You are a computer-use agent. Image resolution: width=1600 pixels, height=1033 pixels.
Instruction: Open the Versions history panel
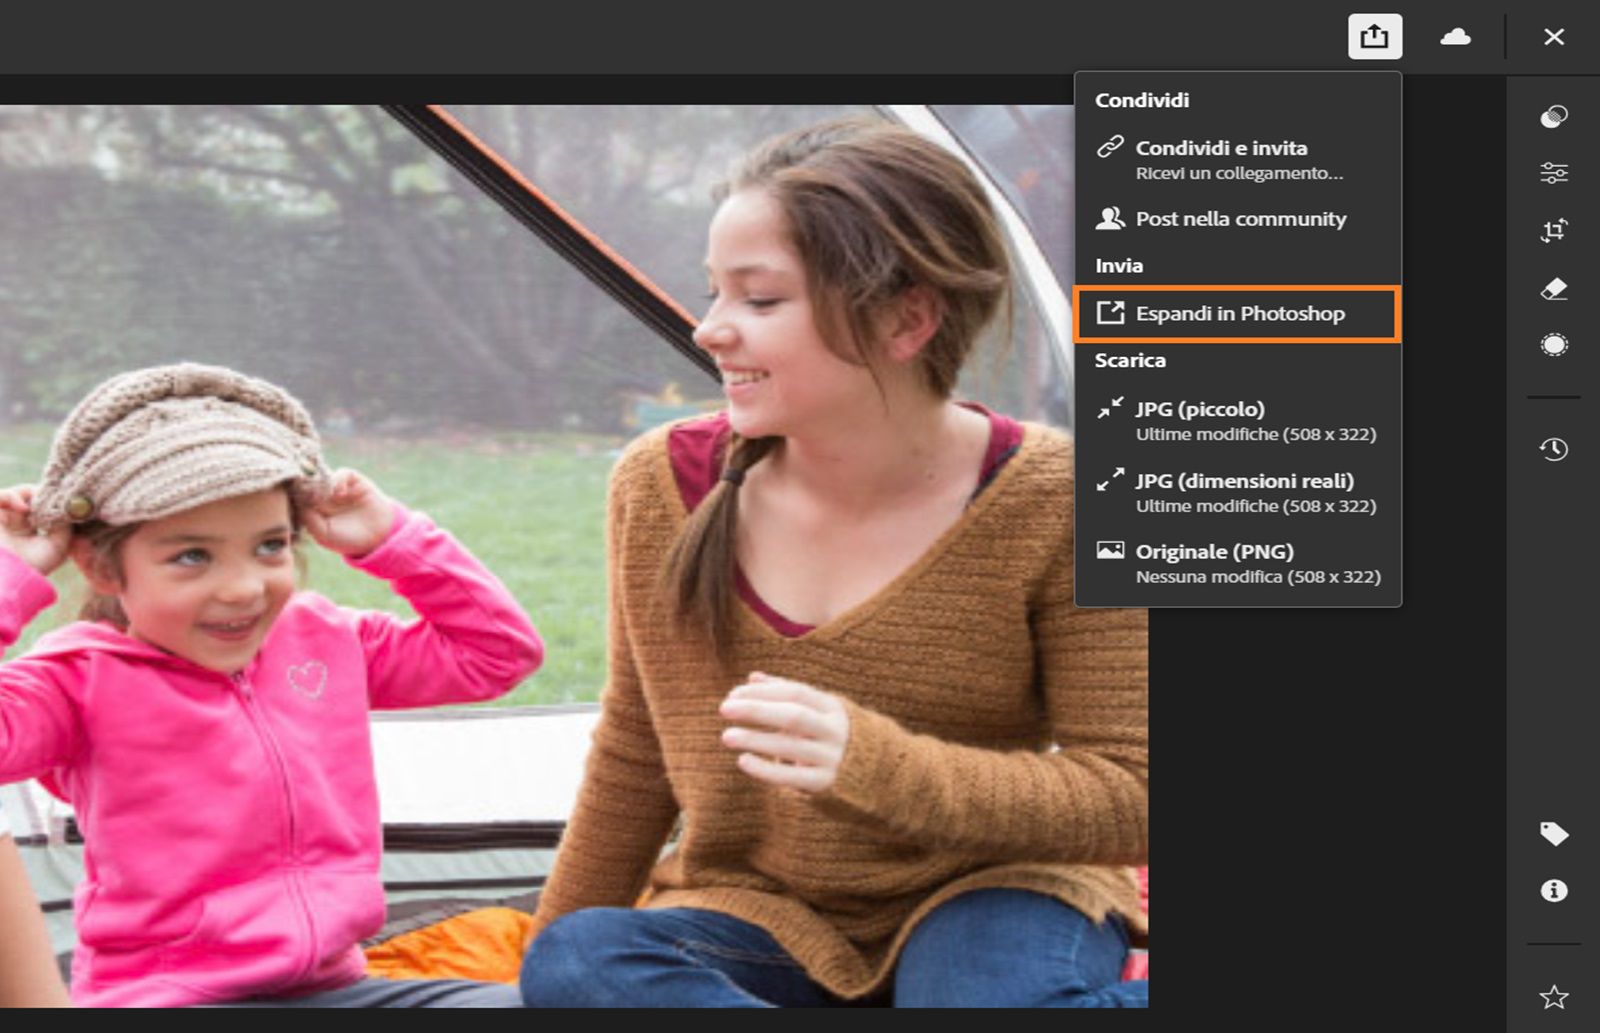pos(1553,450)
